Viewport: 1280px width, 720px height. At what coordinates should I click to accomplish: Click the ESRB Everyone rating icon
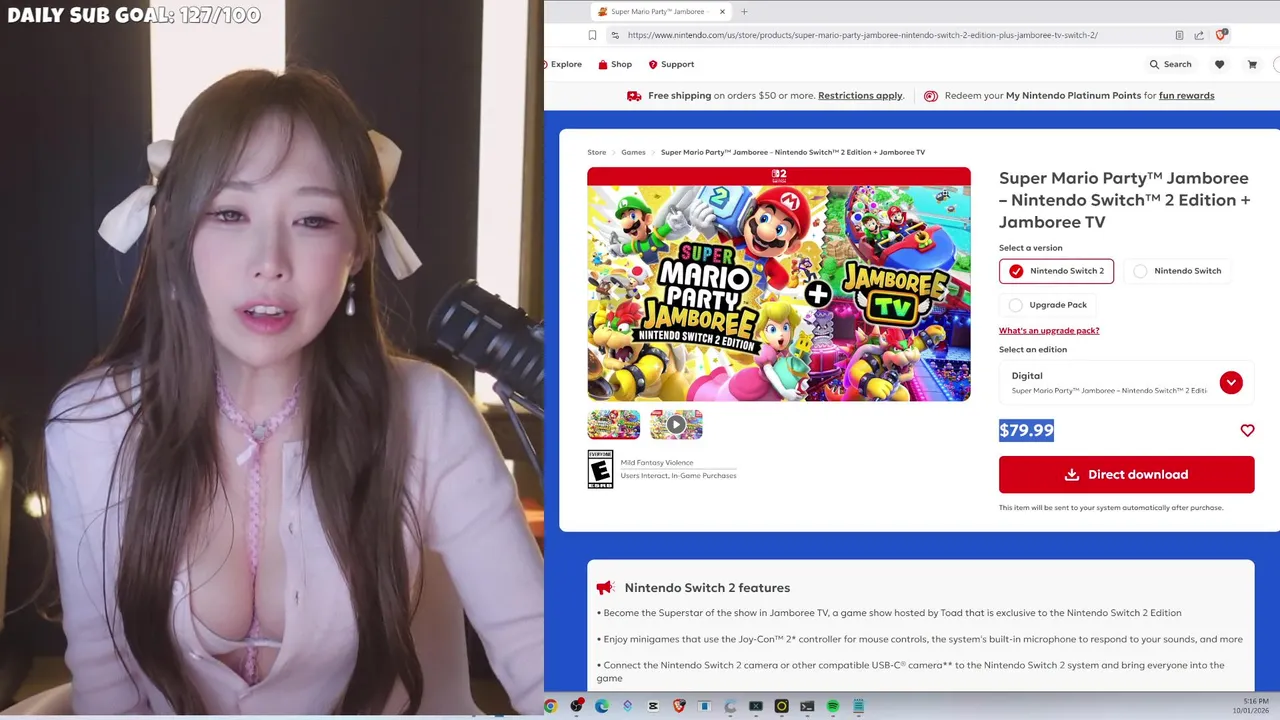[600, 469]
